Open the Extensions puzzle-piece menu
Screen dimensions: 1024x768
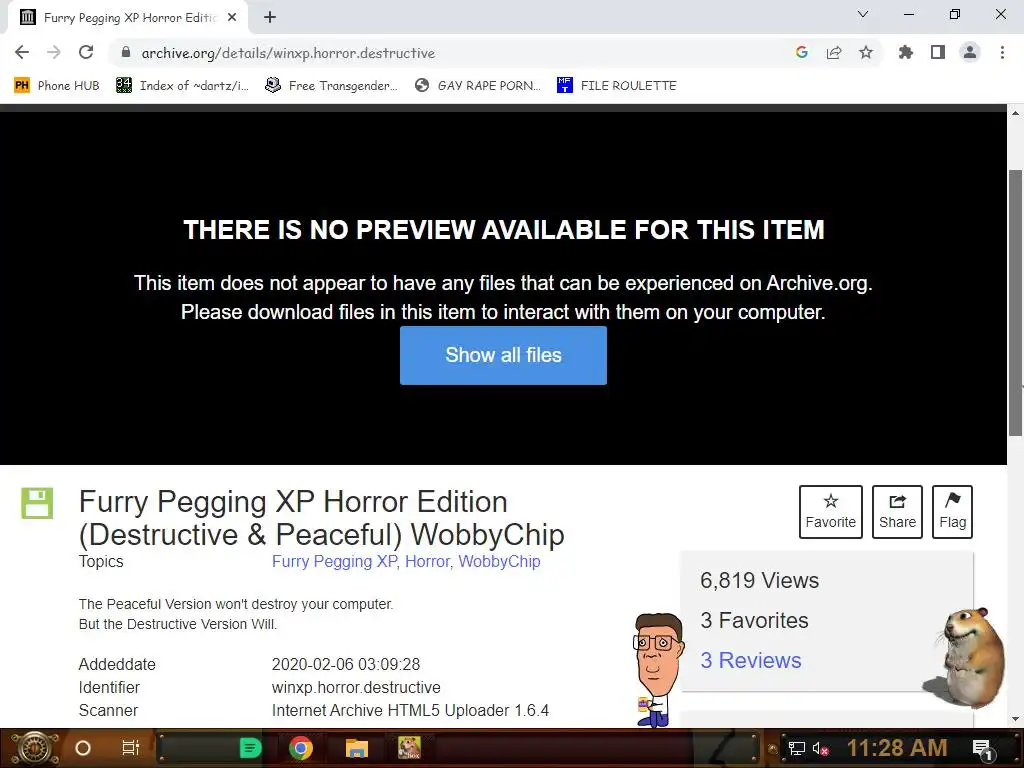point(906,52)
